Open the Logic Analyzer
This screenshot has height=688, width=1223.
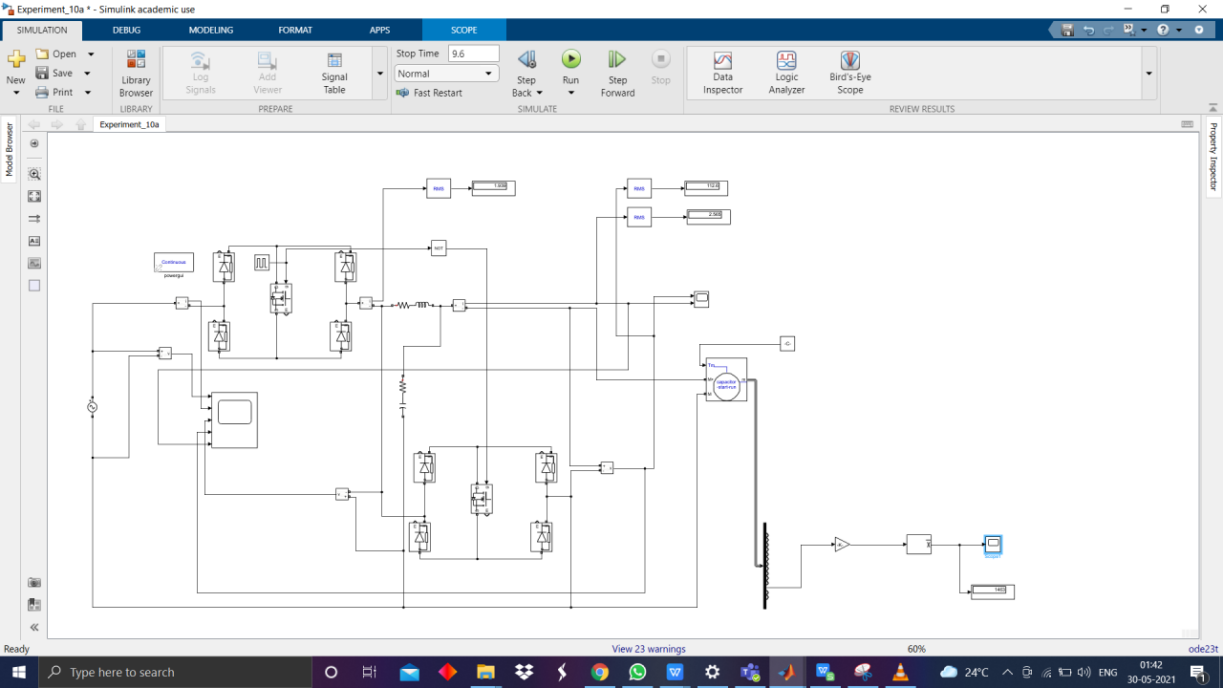(x=786, y=73)
